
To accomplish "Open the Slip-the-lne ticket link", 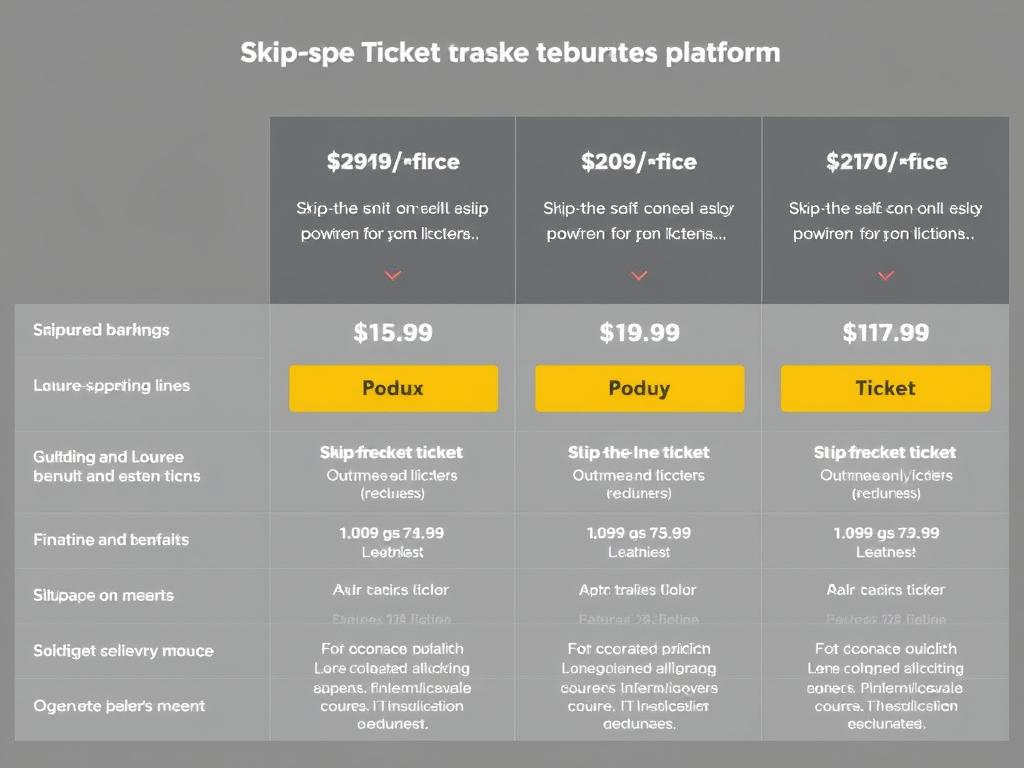I will click(638, 453).
